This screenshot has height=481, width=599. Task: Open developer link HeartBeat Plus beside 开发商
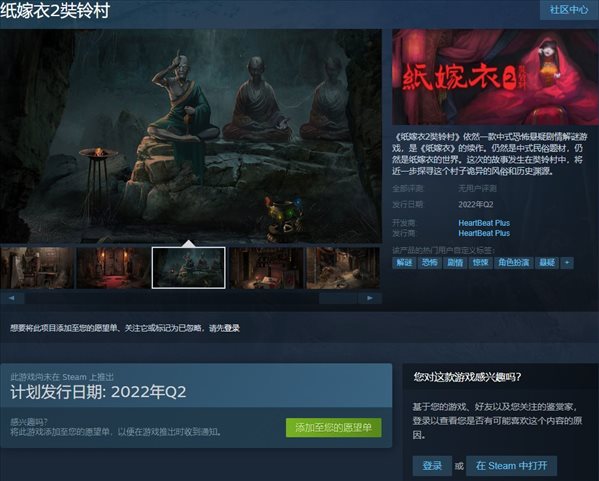(484, 223)
